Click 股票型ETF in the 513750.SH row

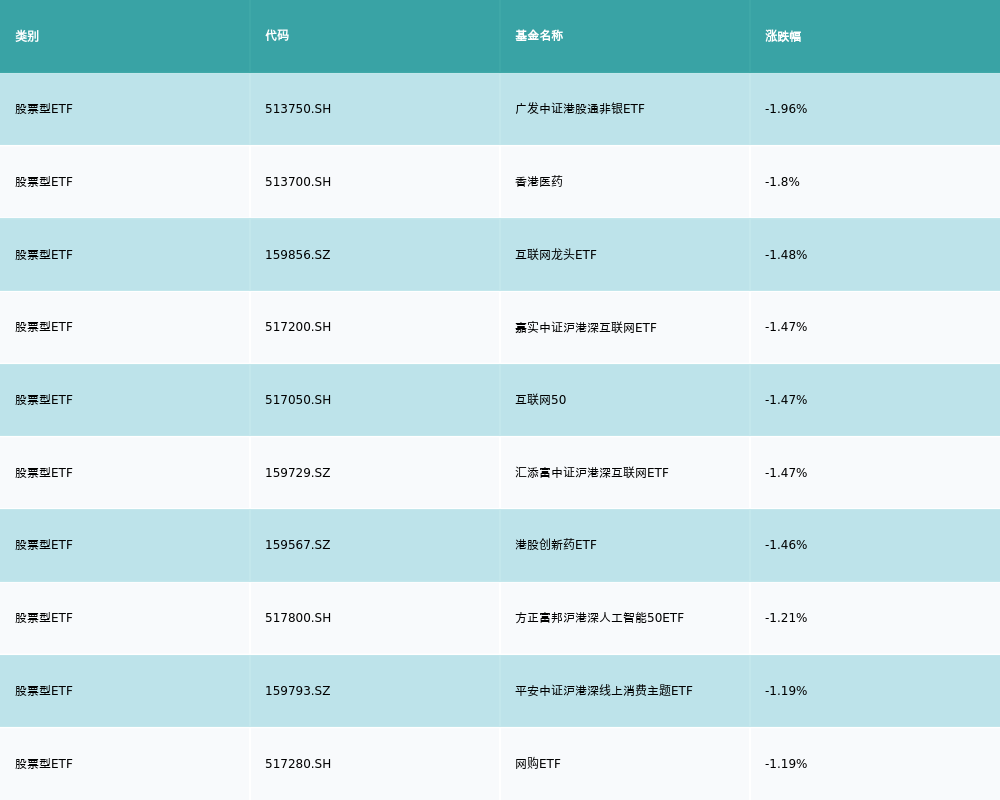pos(44,109)
